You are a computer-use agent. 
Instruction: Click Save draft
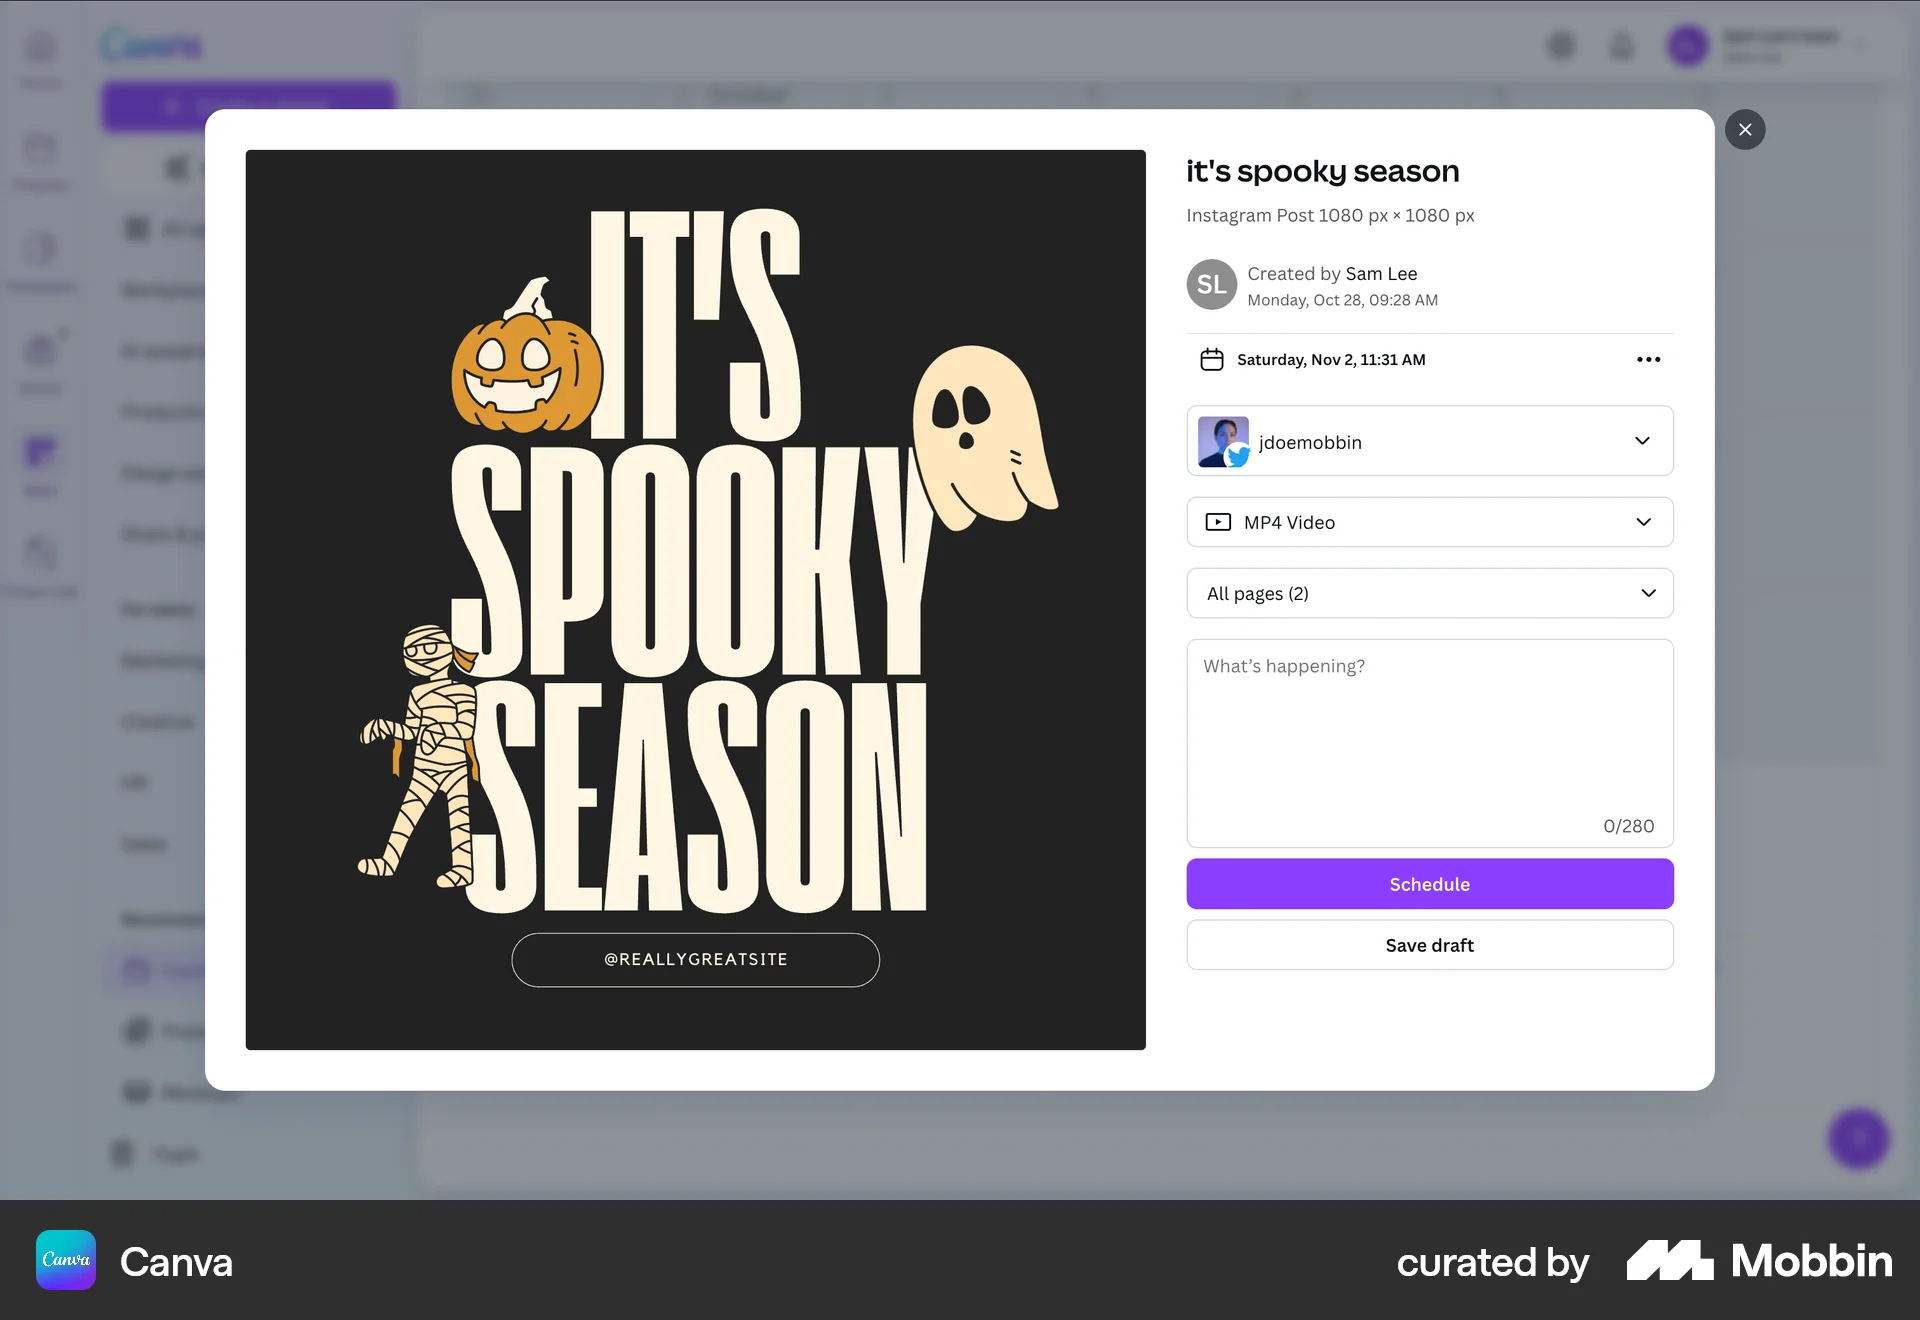click(1429, 945)
